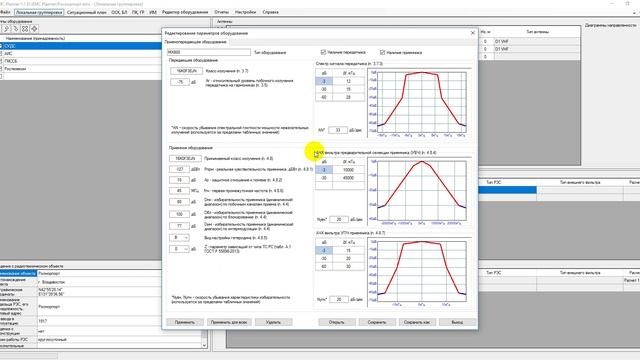
Task: Click the УПЧ filter response chart
Action: [419, 272]
